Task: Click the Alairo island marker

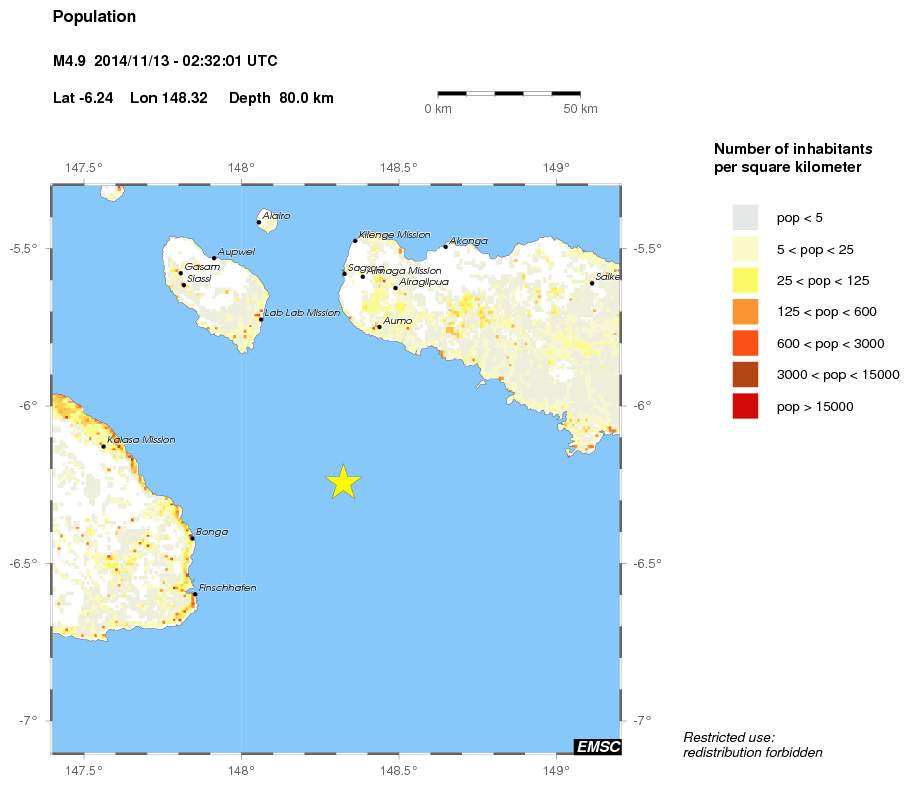Action: [x=259, y=222]
